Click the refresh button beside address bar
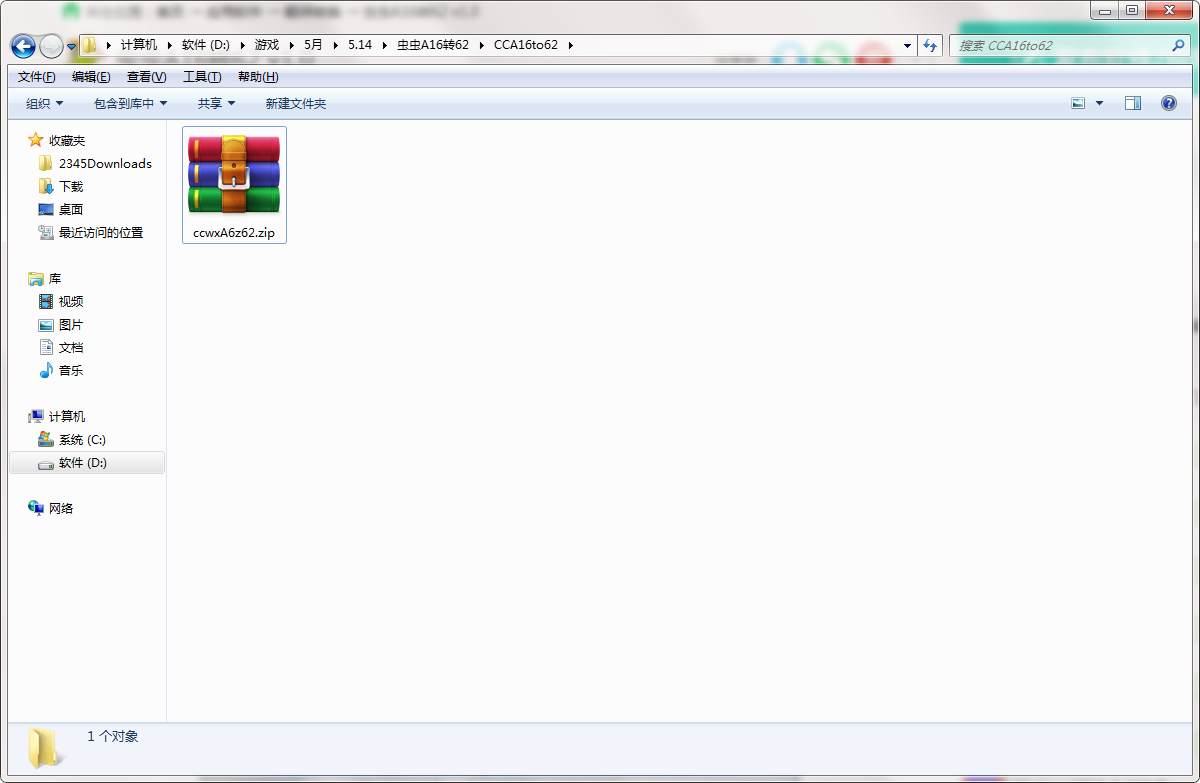 pos(930,45)
